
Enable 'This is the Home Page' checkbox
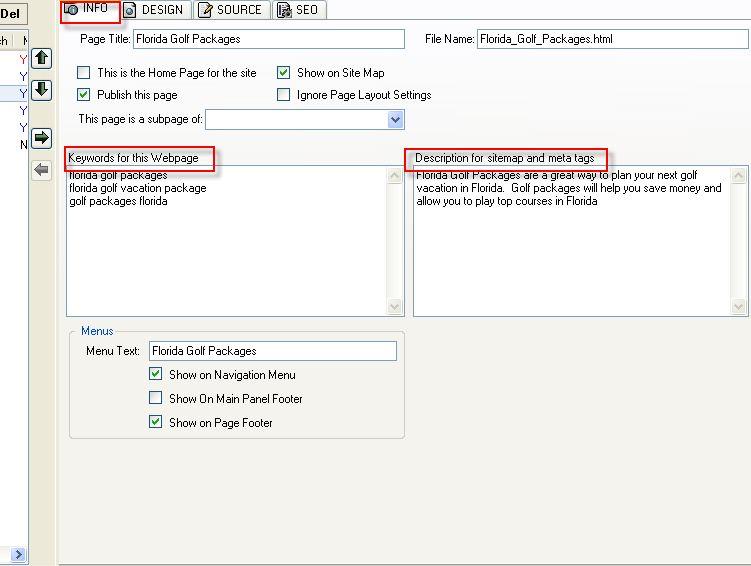pos(84,73)
